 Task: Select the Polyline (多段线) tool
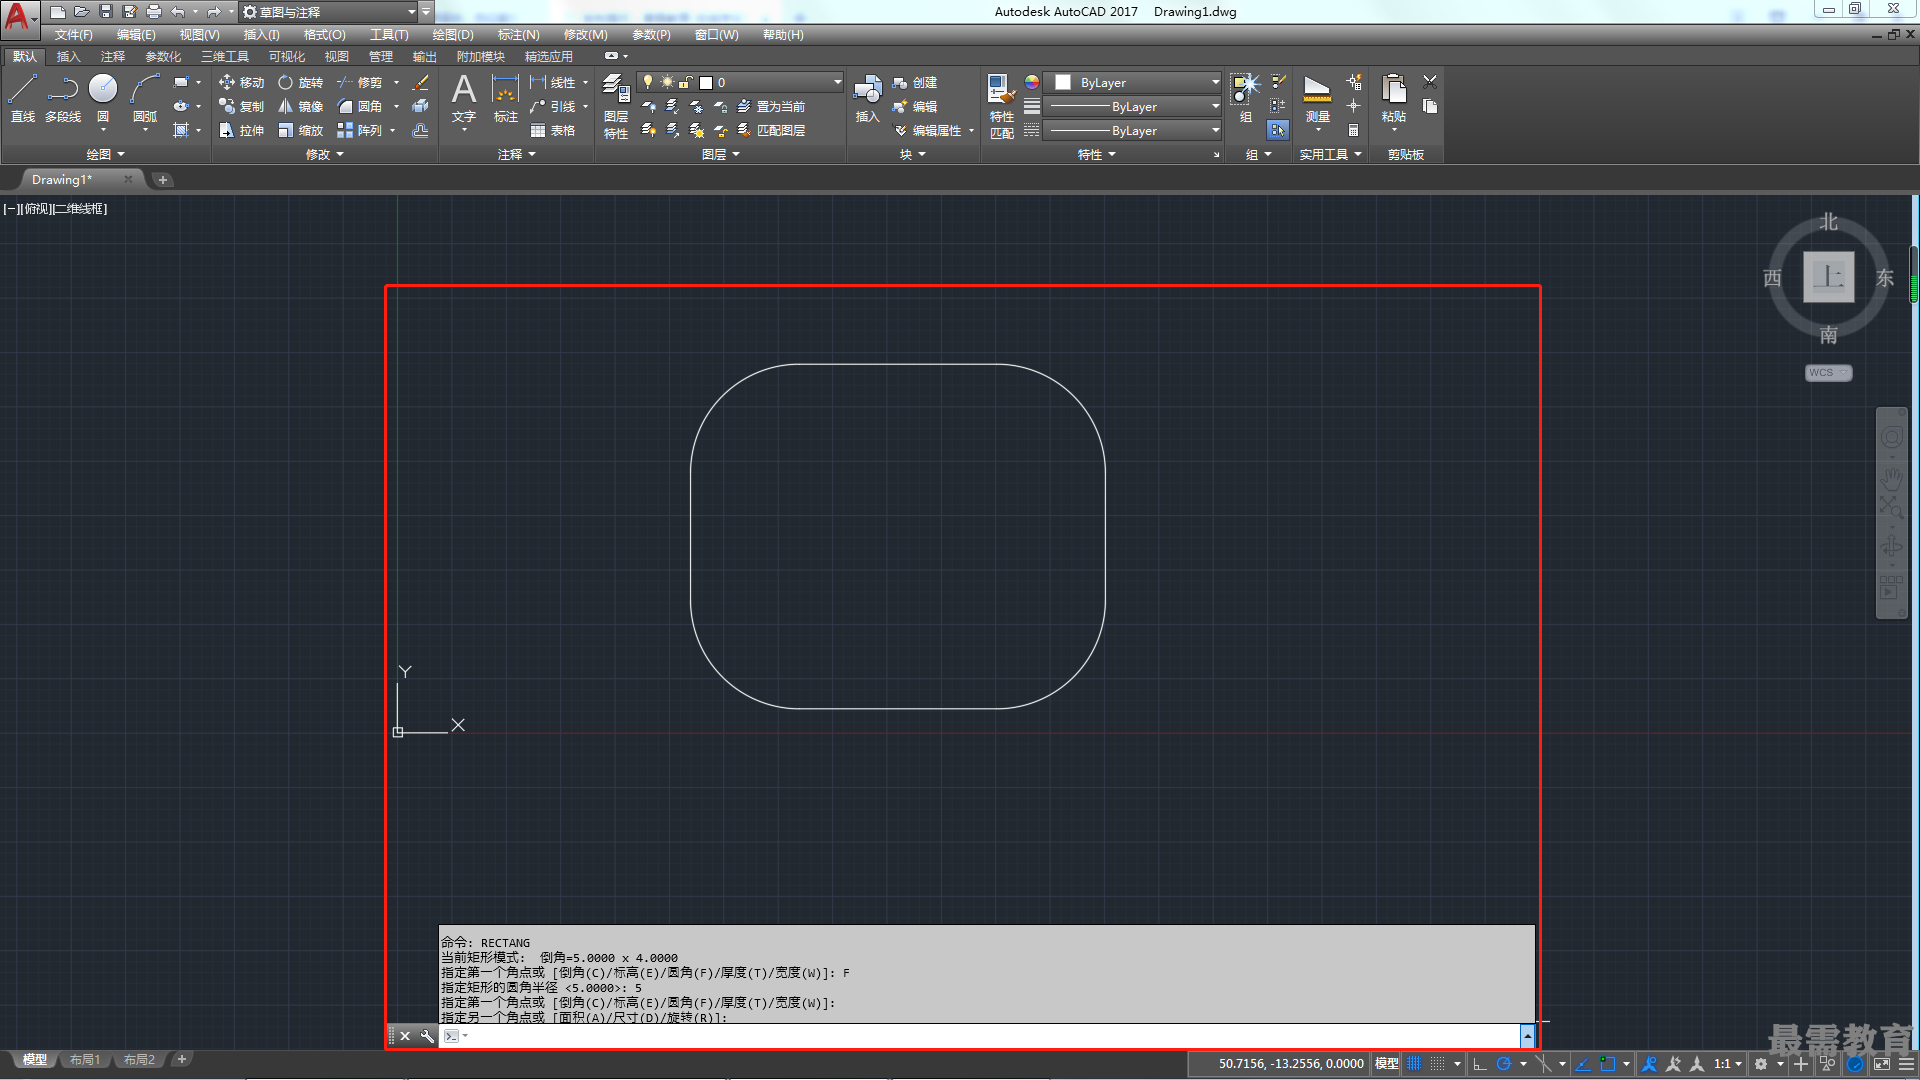(x=63, y=98)
